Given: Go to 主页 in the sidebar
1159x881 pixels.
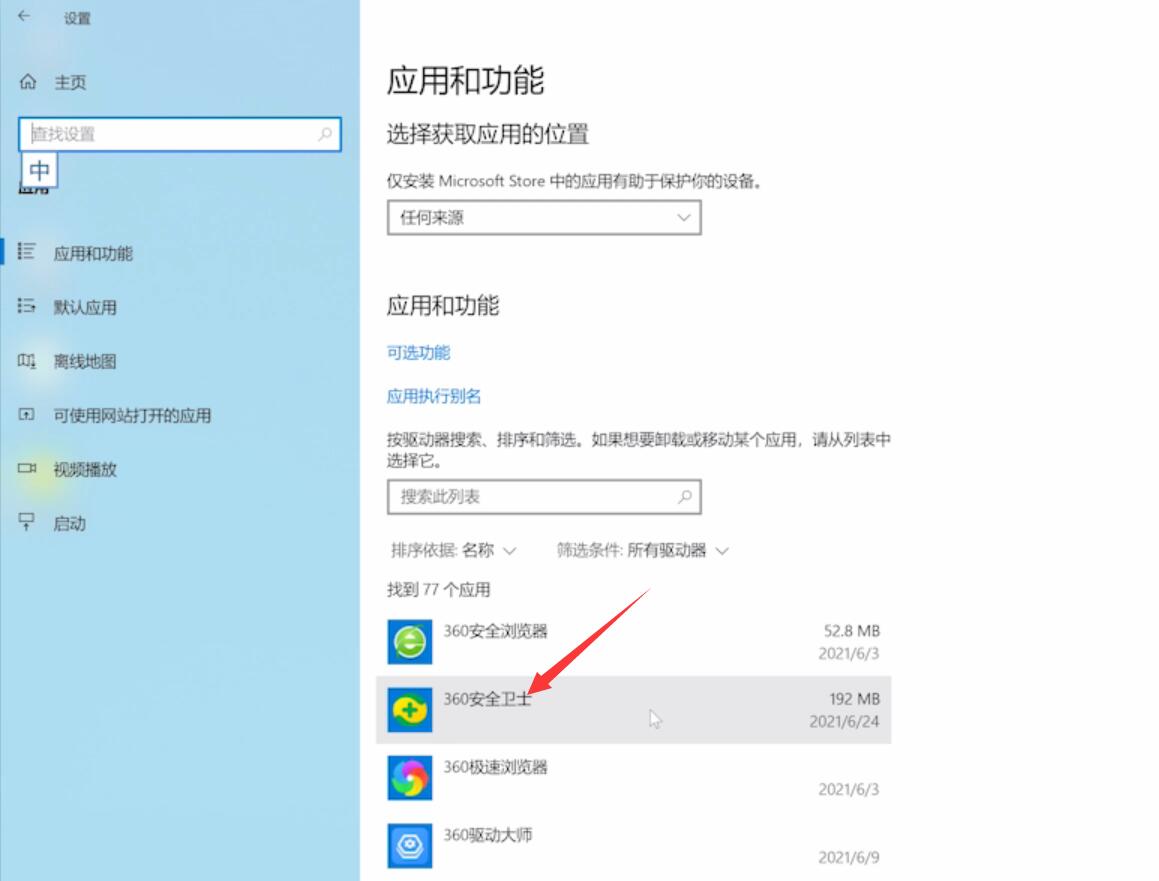Looking at the screenshot, I should click(x=70, y=82).
